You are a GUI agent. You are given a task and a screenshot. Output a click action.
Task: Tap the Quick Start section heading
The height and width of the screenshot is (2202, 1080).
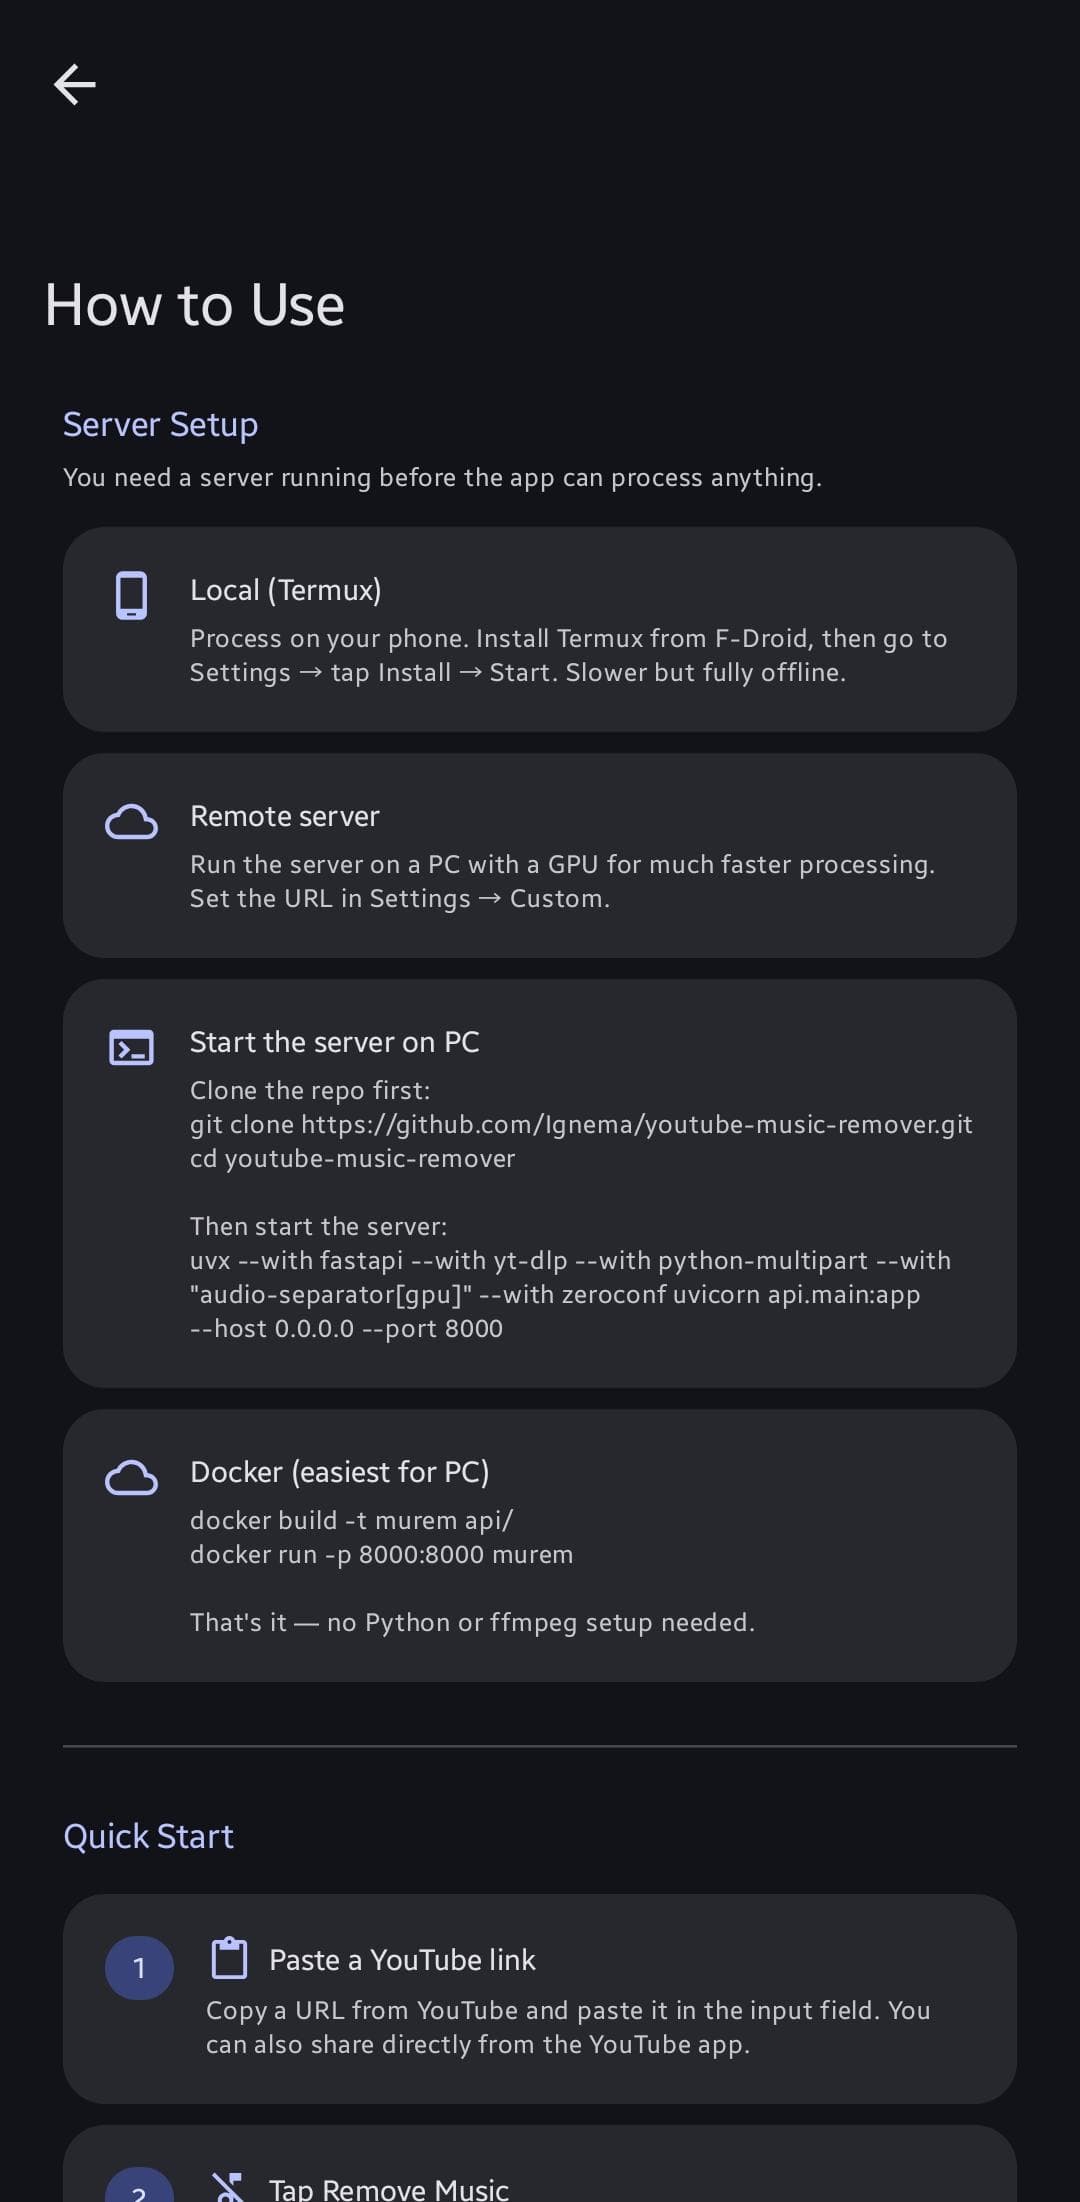[148, 1836]
